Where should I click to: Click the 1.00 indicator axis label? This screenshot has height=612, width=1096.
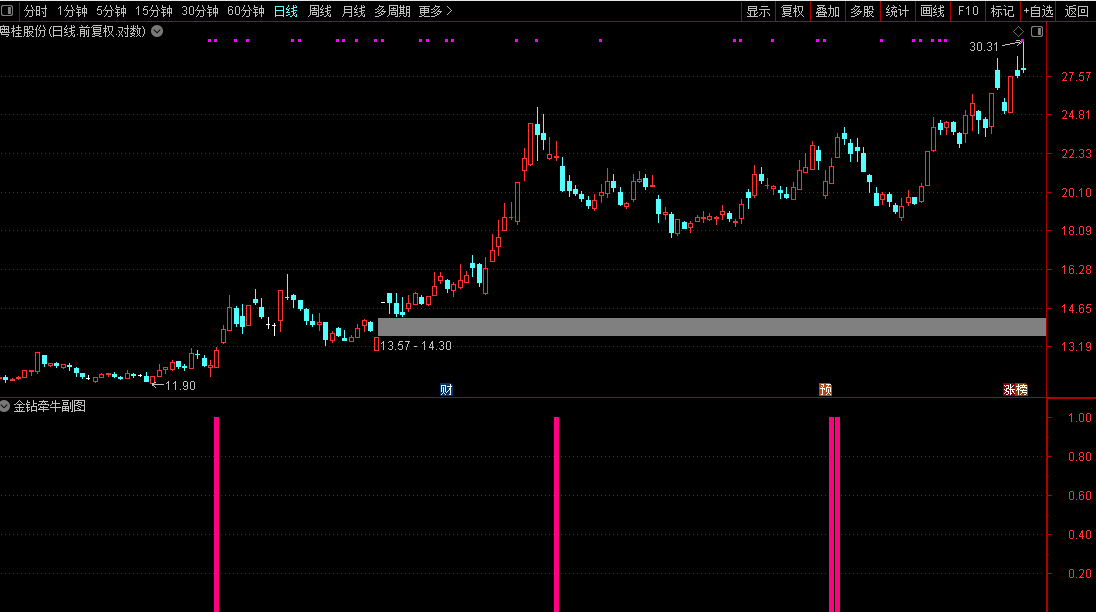(x=1080, y=417)
